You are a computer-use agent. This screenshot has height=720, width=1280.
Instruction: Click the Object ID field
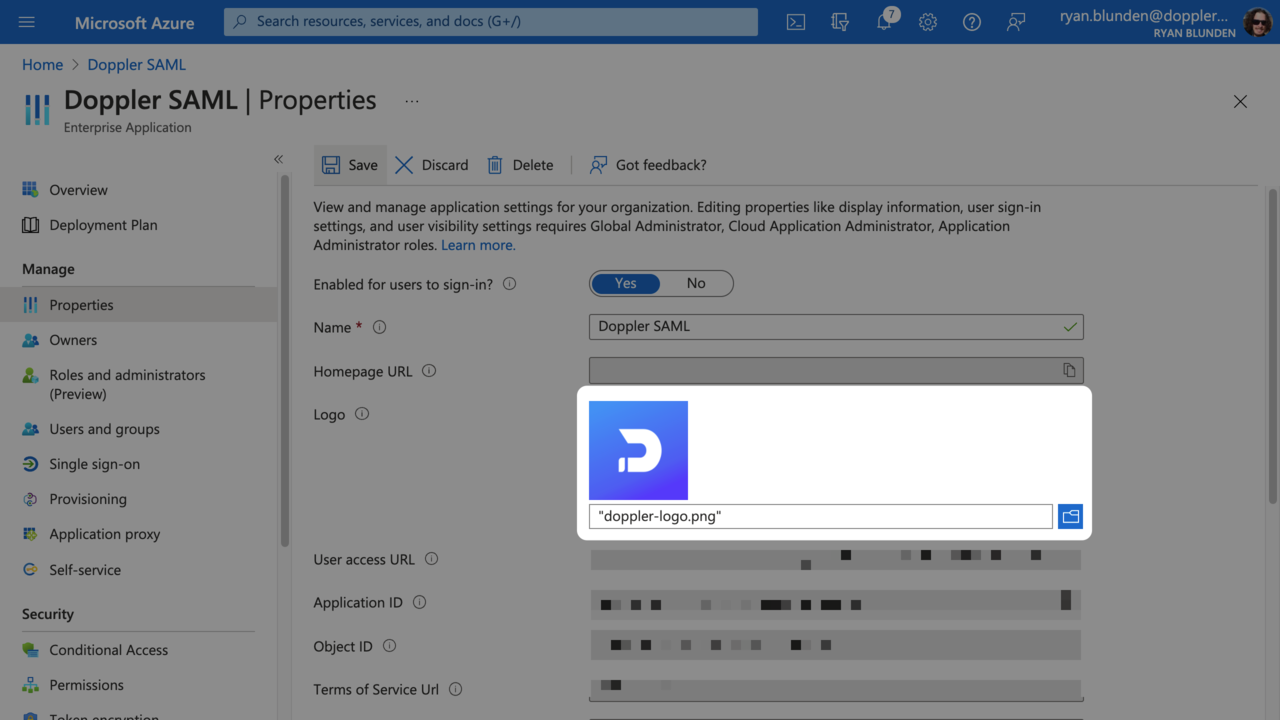coord(836,645)
